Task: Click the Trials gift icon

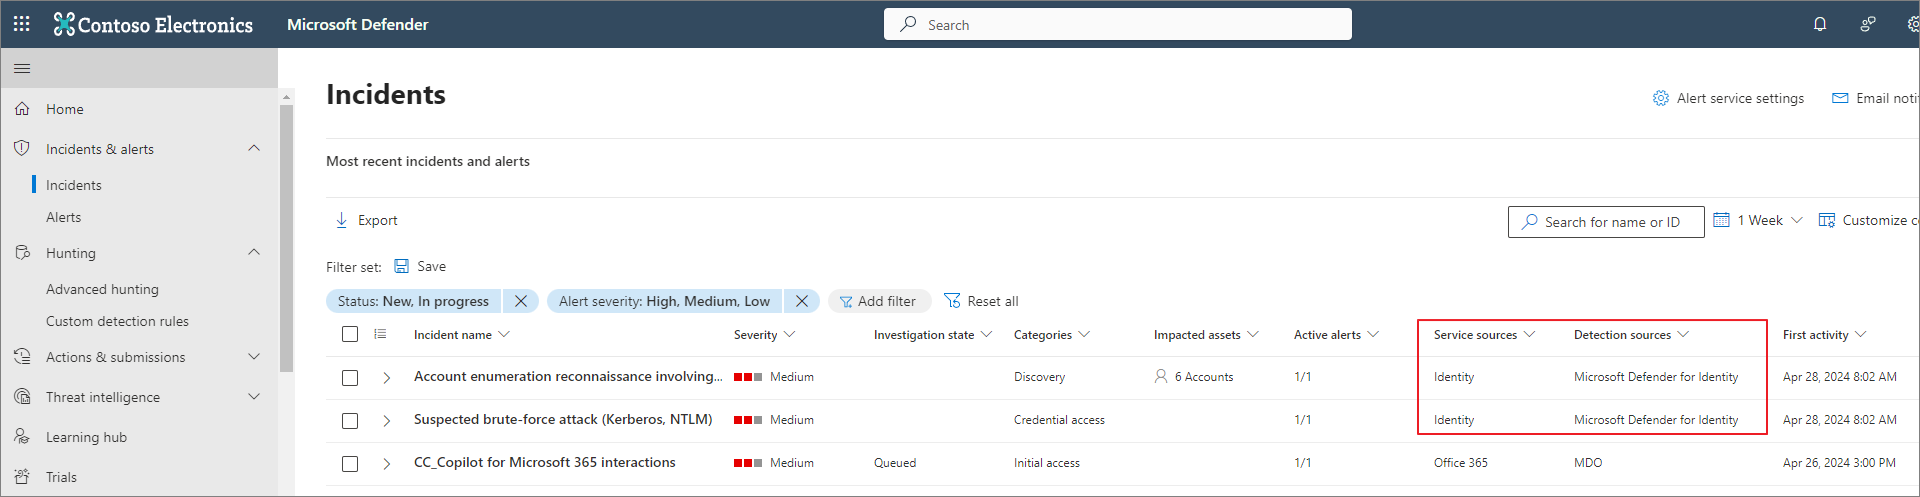Action: [x=22, y=476]
